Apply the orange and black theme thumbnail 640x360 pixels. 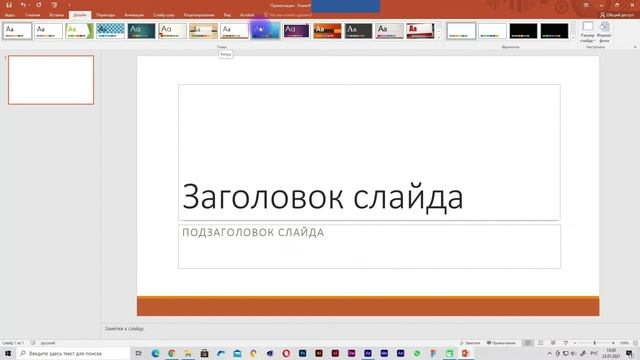327,31
